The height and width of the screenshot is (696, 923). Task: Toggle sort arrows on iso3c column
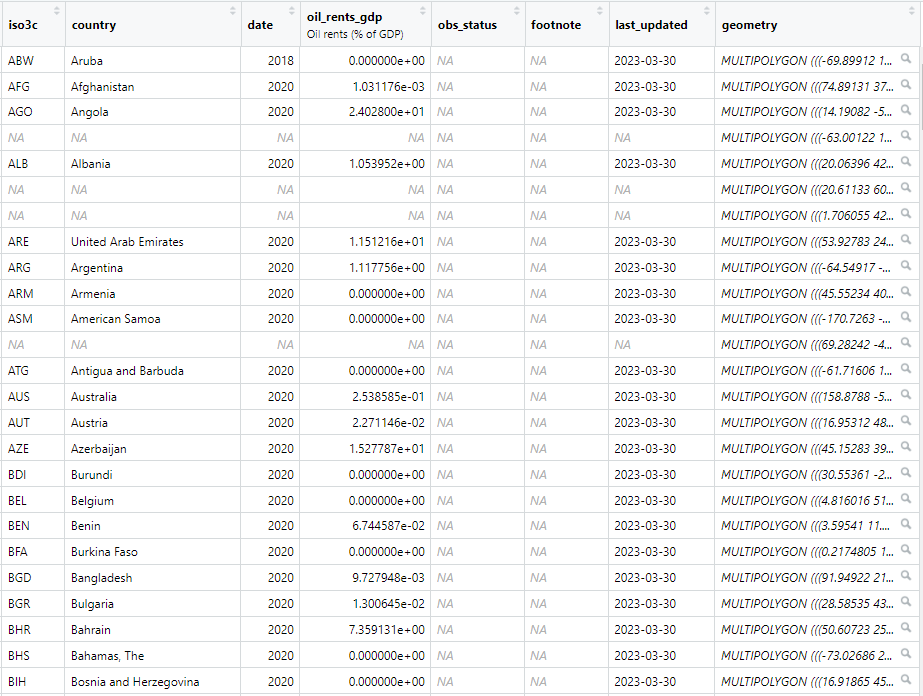point(56,11)
